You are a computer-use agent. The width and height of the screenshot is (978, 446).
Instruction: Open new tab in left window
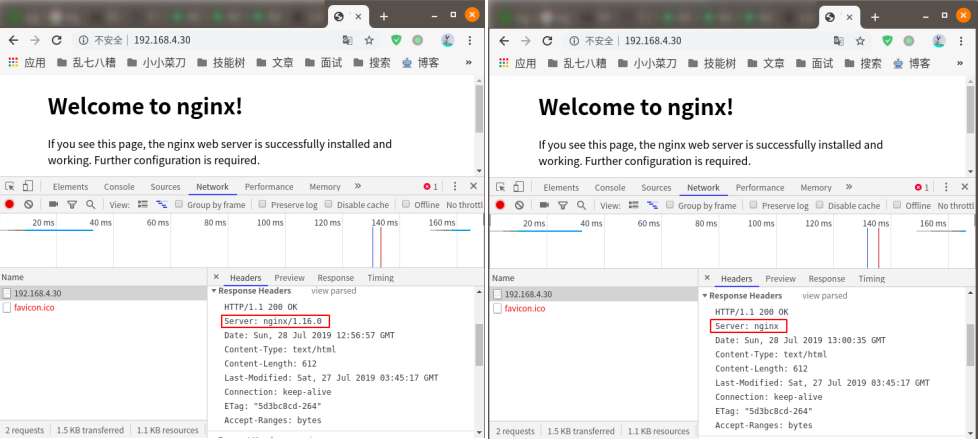point(384,16)
